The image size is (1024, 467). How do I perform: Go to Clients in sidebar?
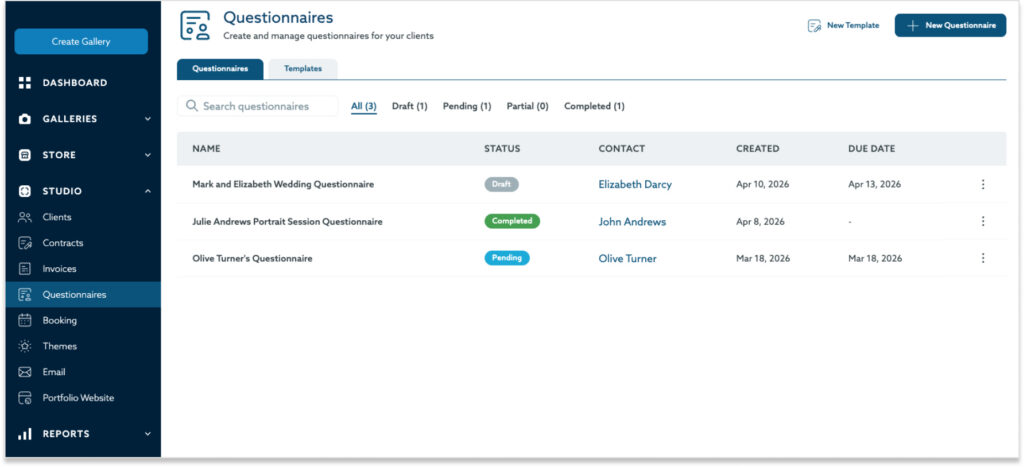pos(57,217)
